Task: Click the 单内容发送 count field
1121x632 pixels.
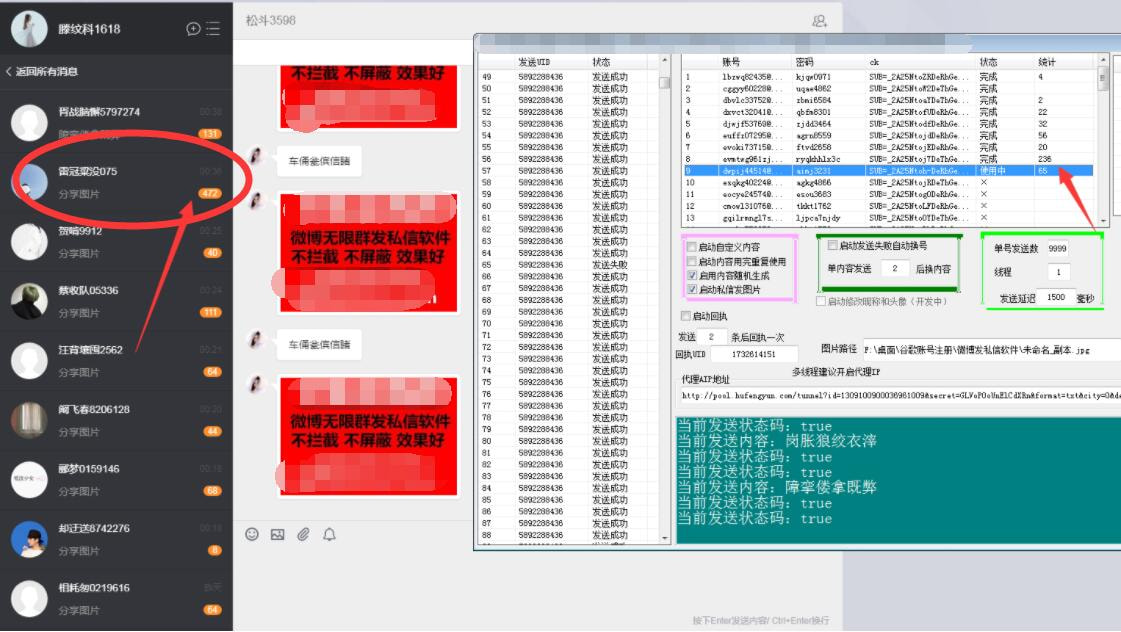Action: (x=894, y=268)
